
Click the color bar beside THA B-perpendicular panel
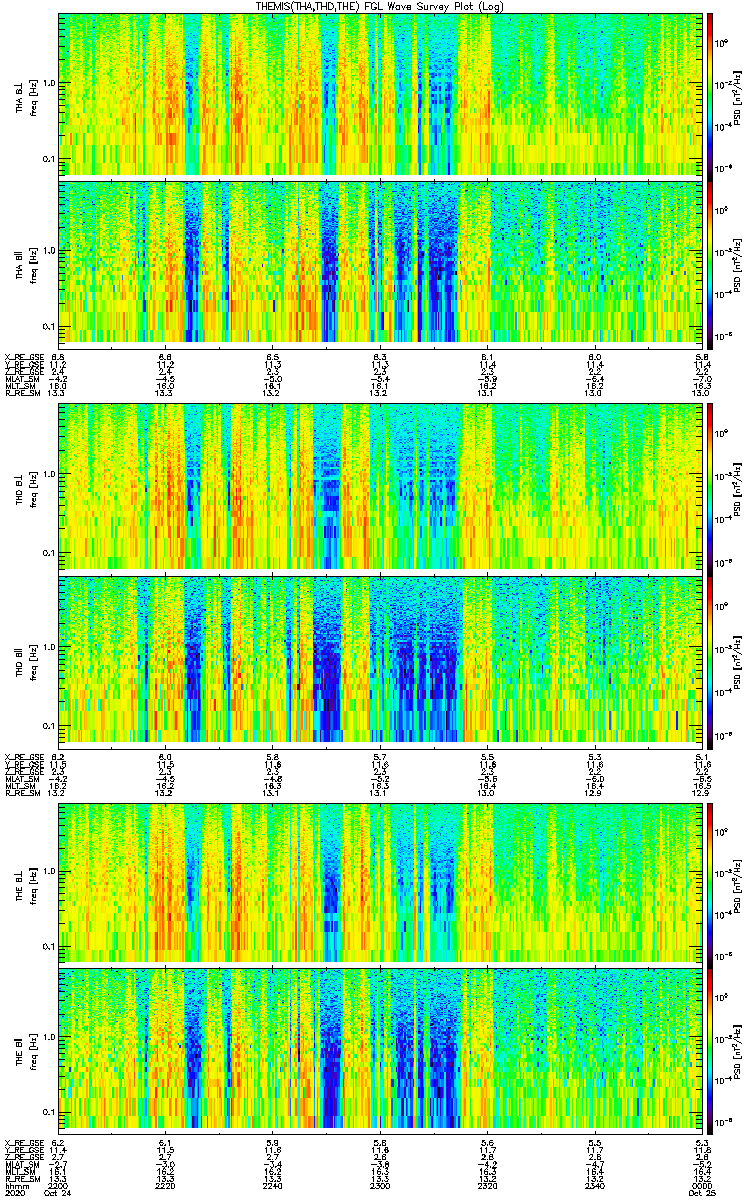(710, 95)
